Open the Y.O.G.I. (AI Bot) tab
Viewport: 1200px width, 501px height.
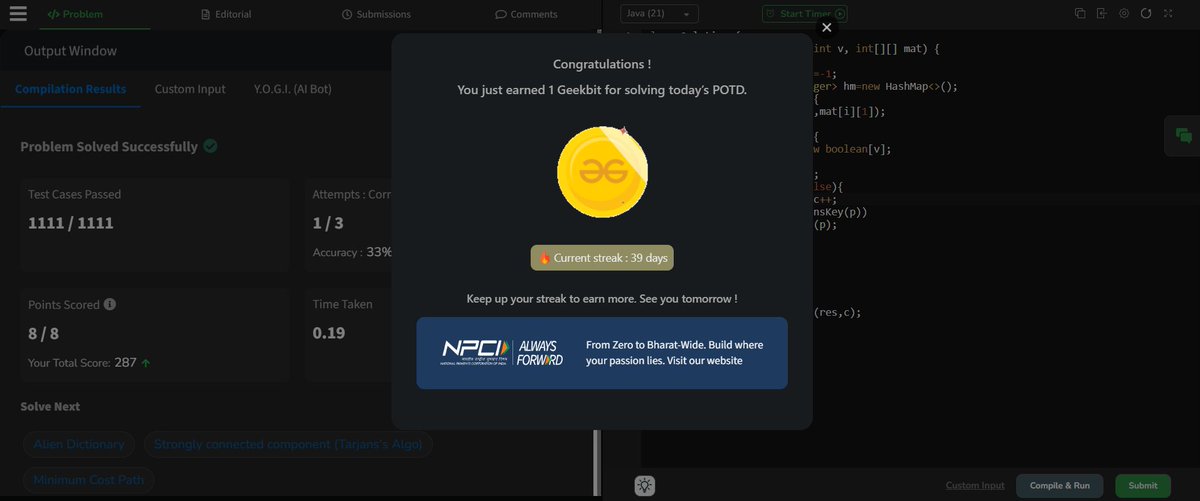[293, 89]
